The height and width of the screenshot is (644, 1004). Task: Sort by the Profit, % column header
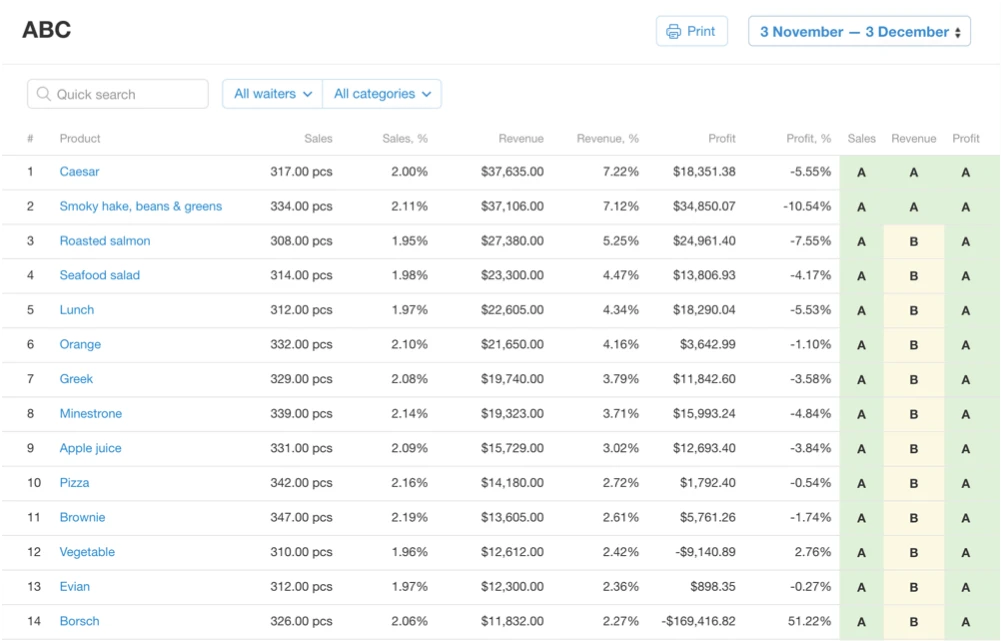(809, 138)
